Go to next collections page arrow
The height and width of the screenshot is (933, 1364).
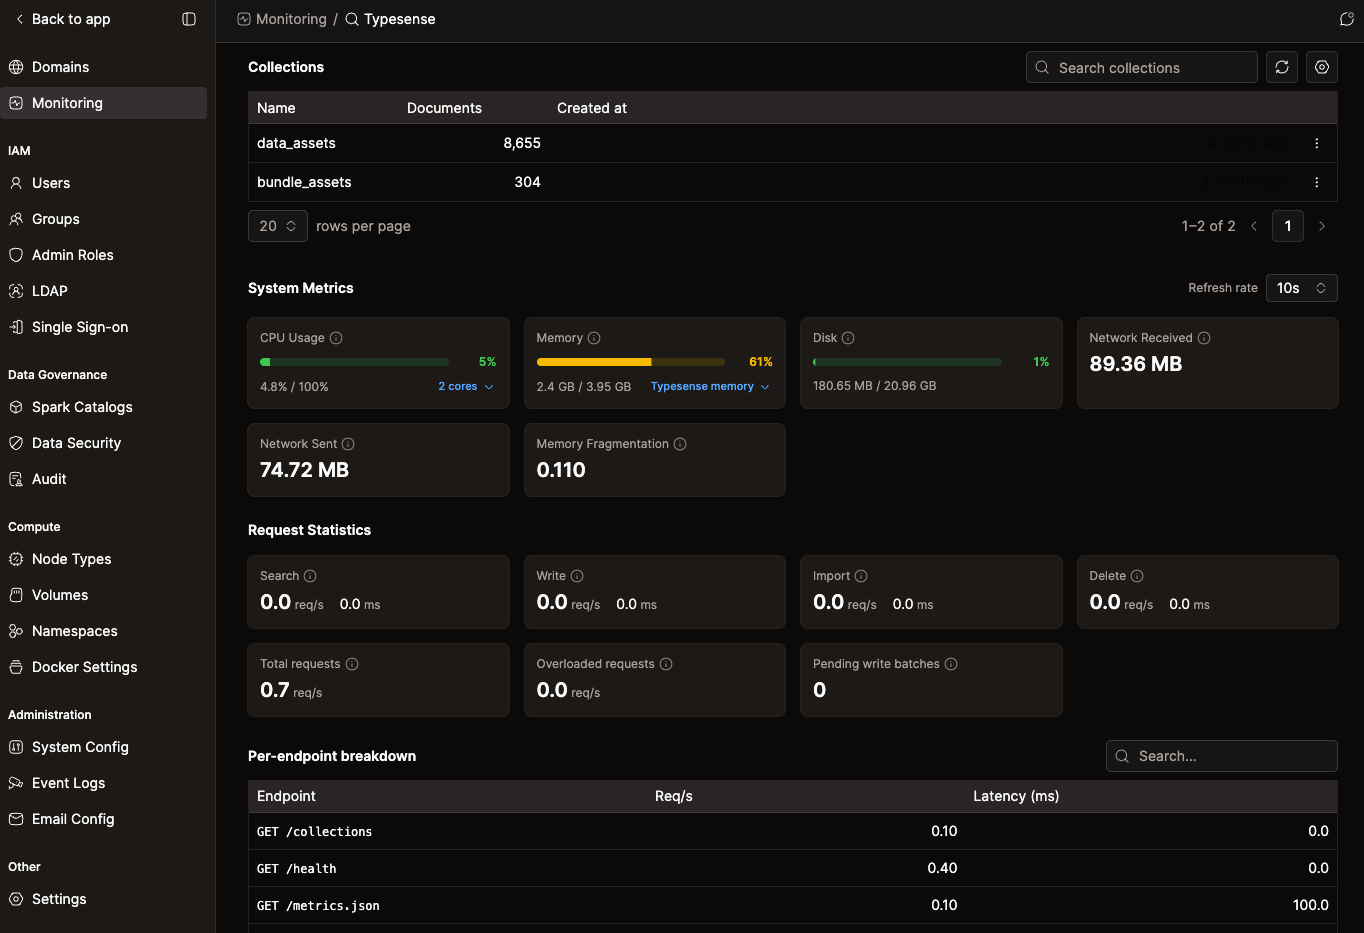1322,226
